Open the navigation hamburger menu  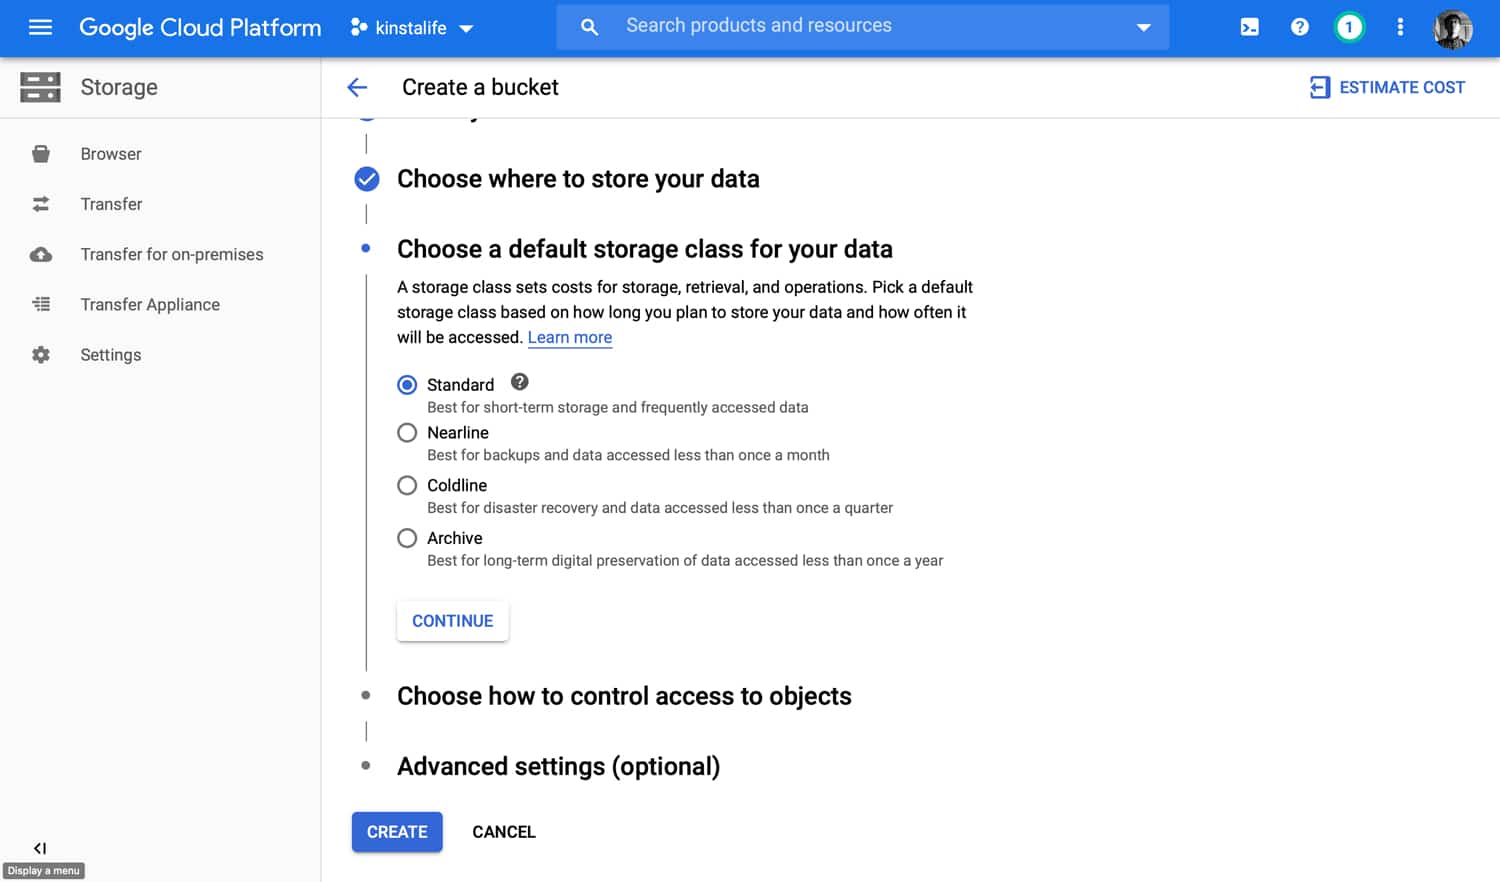click(x=40, y=27)
